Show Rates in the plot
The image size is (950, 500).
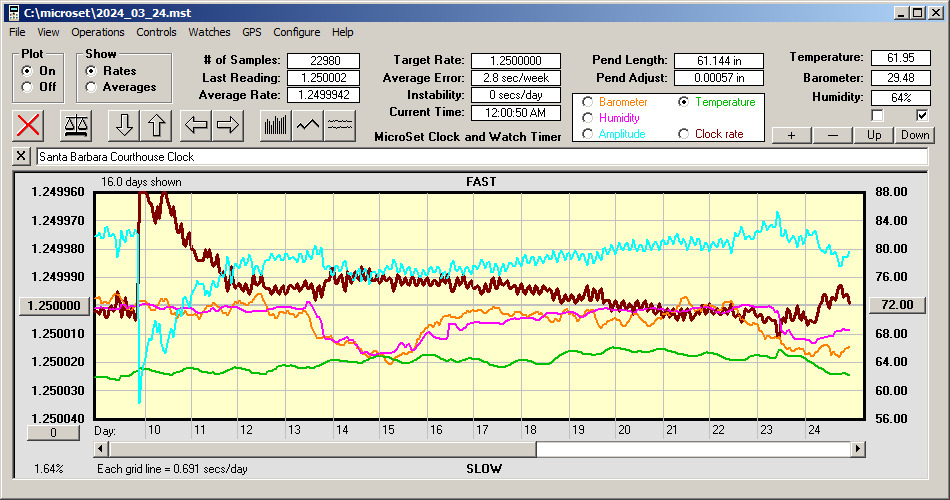pyautogui.click(x=91, y=71)
